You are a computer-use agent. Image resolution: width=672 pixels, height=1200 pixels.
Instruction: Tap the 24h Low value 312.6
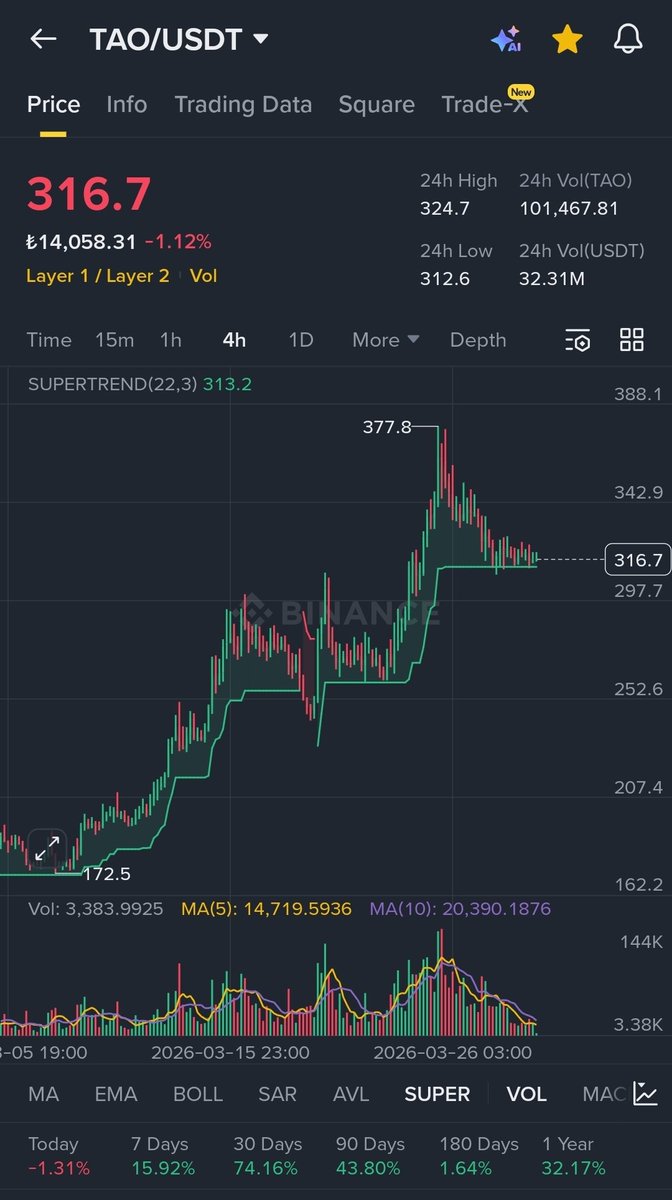(444, 278)
